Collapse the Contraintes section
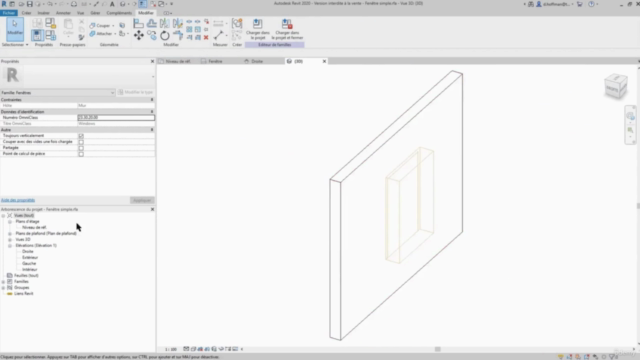The width and height of the screenshot is (640, 360). click(152, 100)
